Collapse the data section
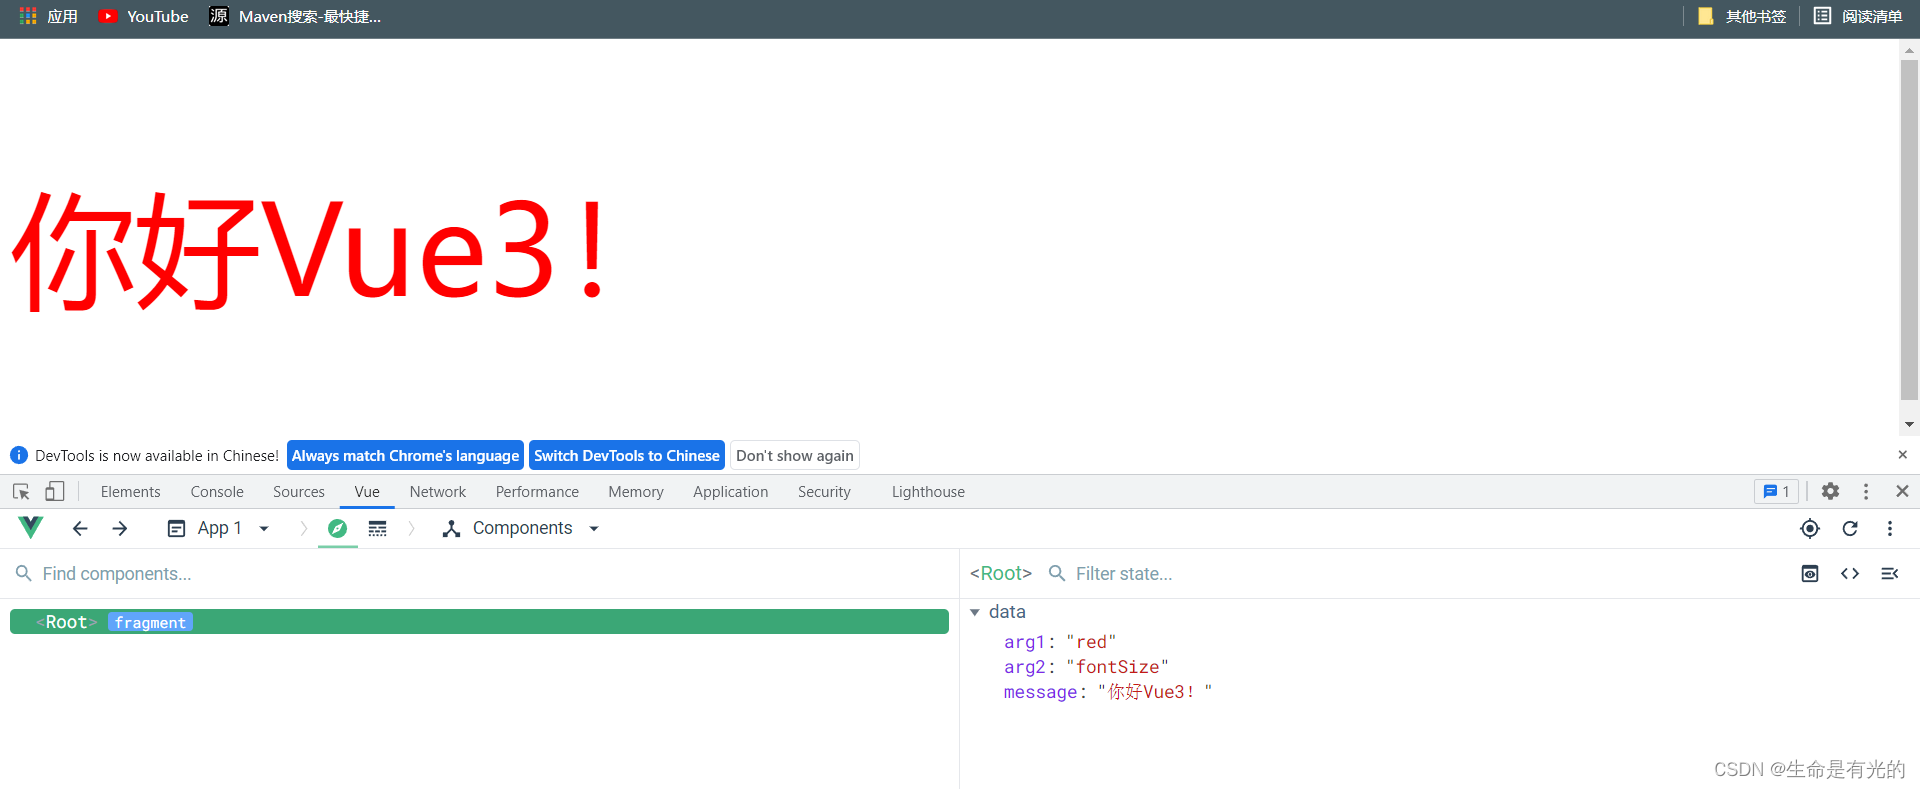 [x=975, y=612]
